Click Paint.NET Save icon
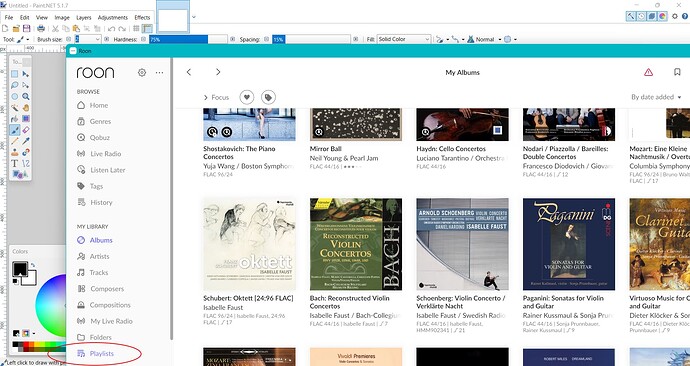This screenshot has height=366, width=690. [x=26, y=29]
